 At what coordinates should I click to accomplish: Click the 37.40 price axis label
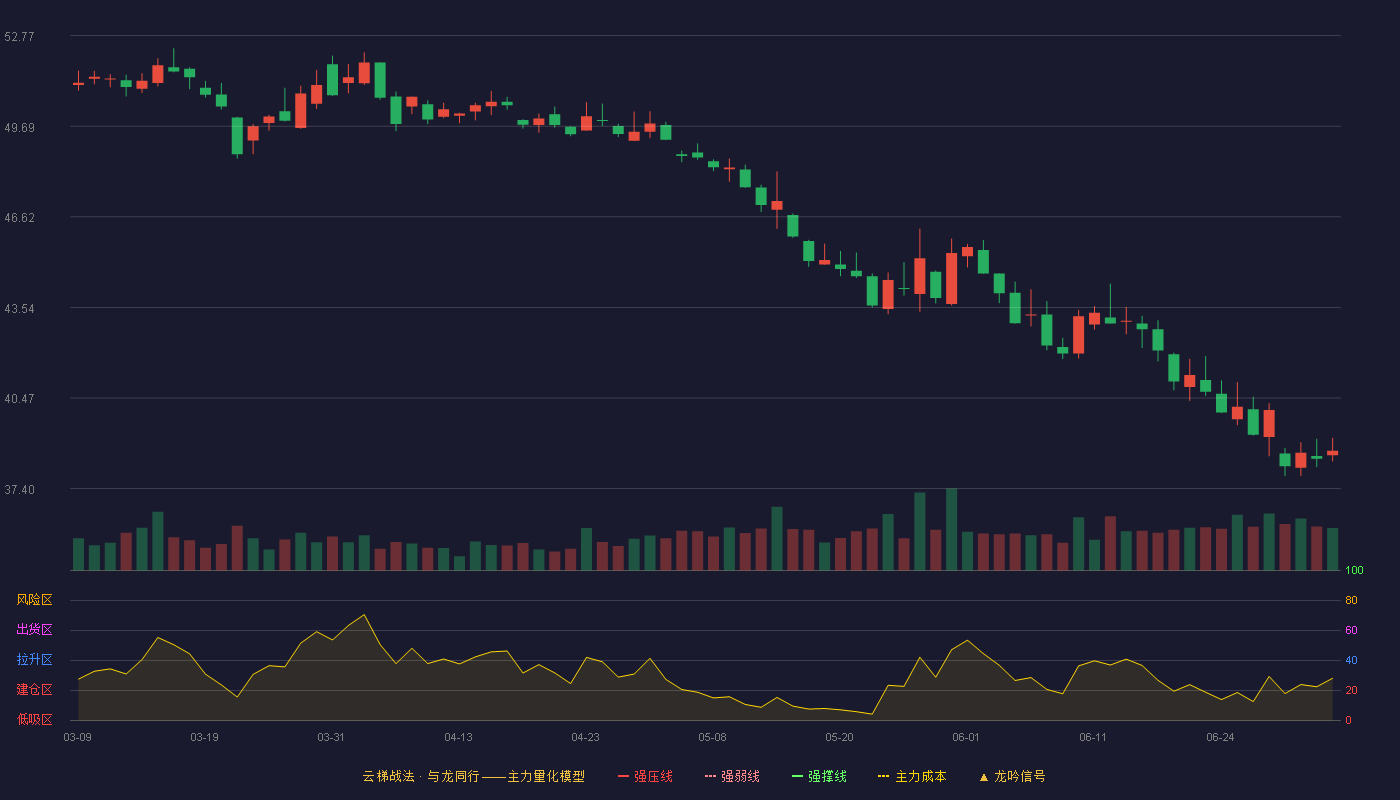click(19, 490)
